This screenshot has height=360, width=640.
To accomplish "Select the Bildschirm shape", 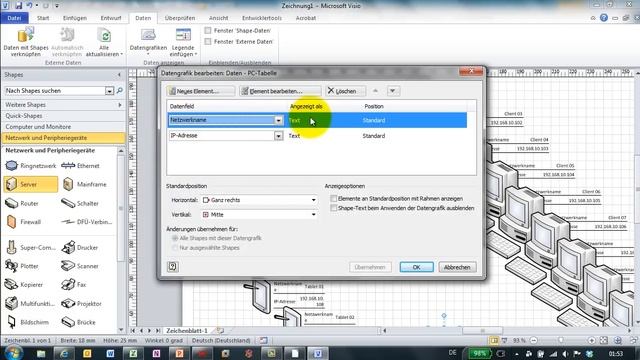I will [x=28, y=322].
